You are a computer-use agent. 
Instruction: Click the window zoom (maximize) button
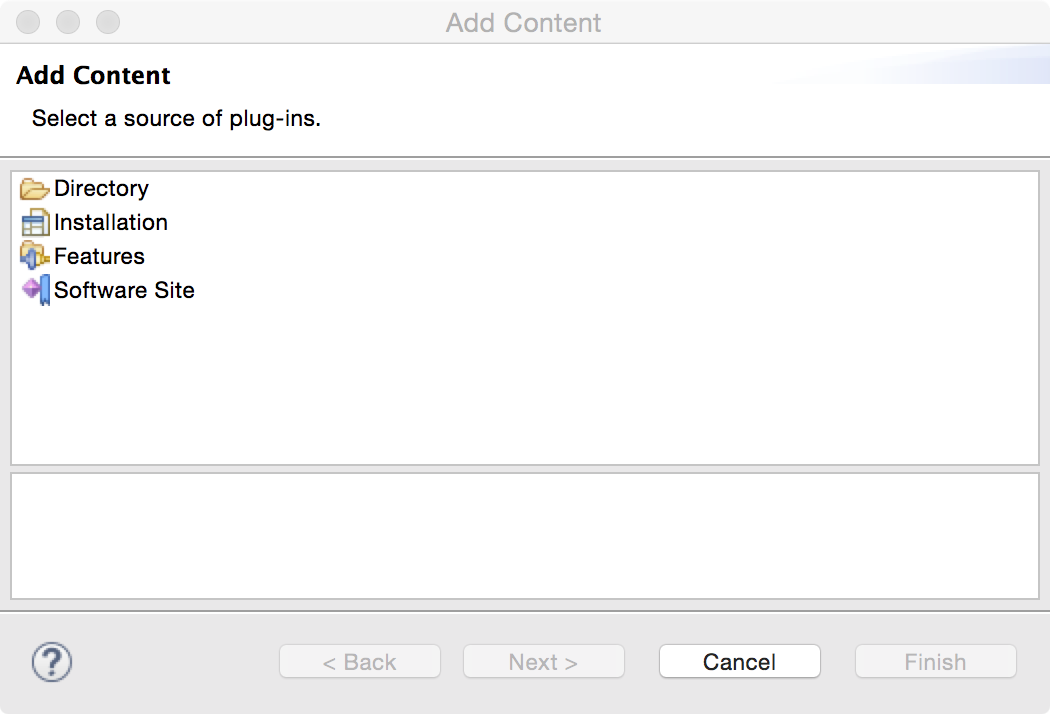point(107,22)
